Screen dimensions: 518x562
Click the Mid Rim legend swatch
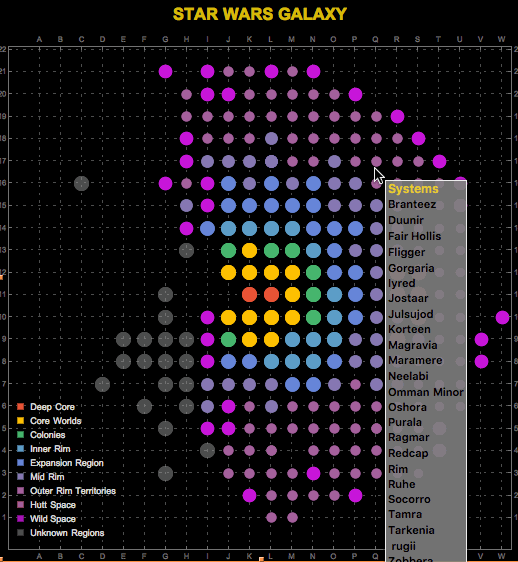(20, 477)
